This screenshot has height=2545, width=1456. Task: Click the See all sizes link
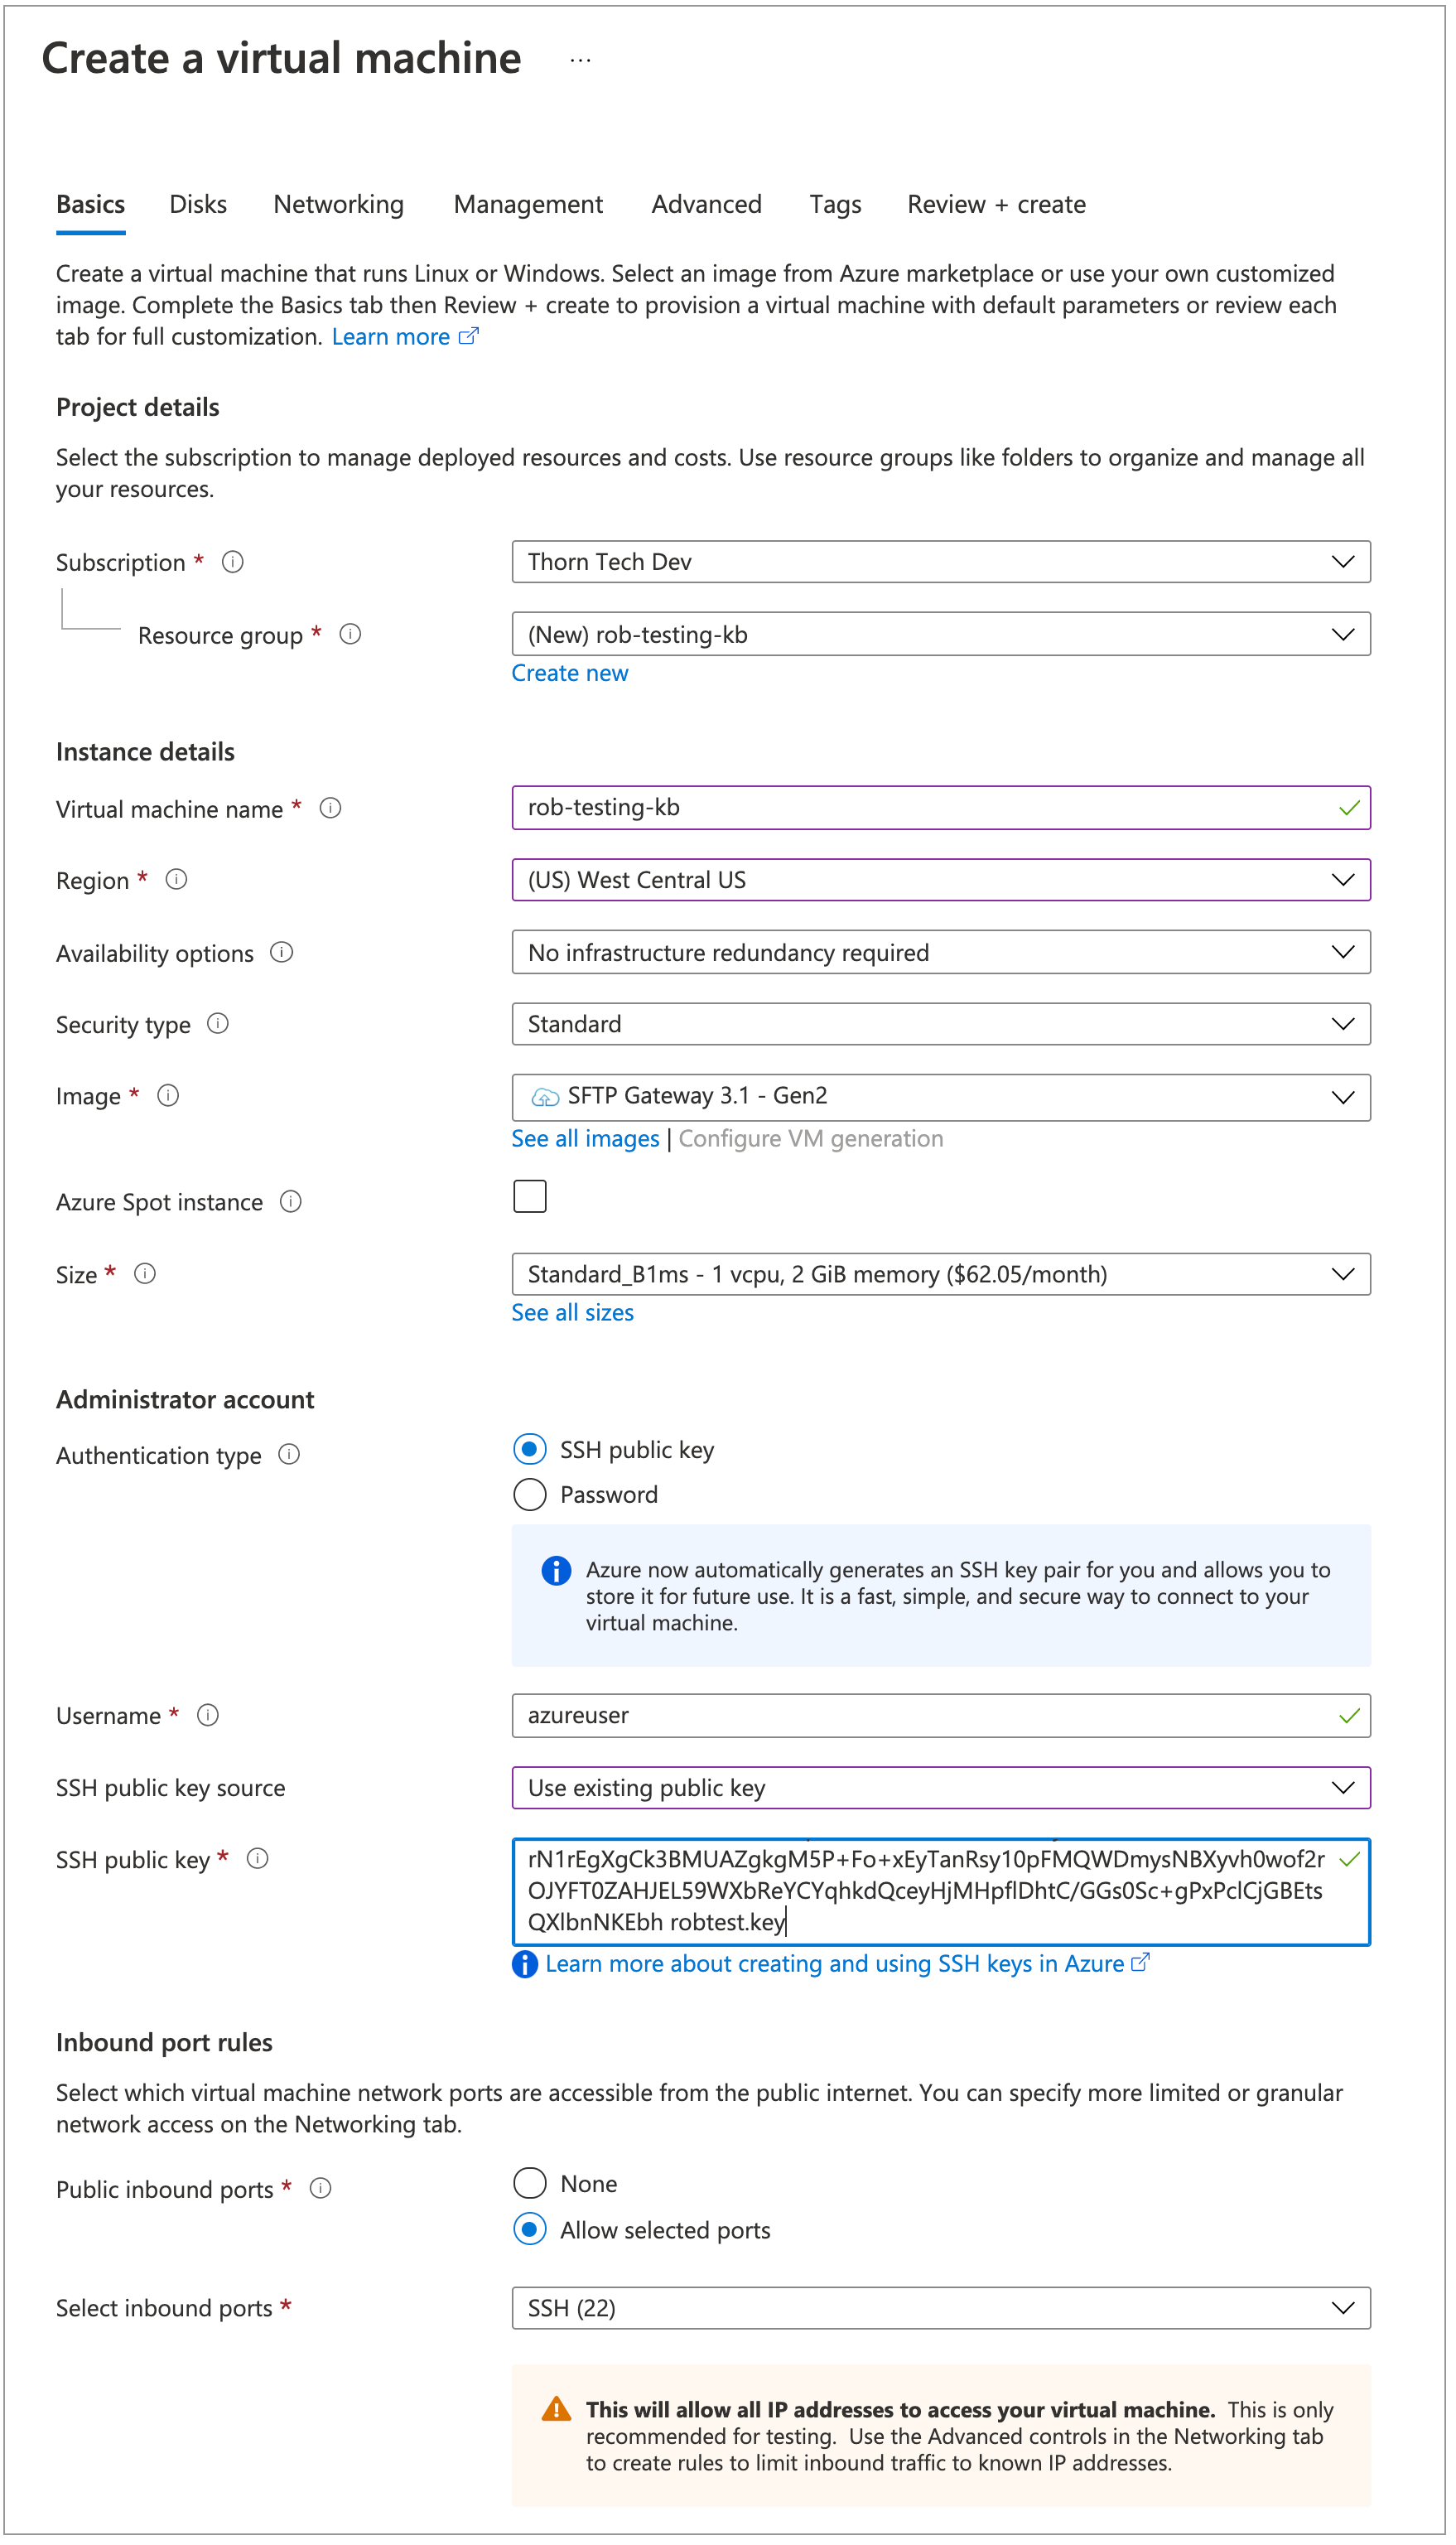click(573, 1313)
